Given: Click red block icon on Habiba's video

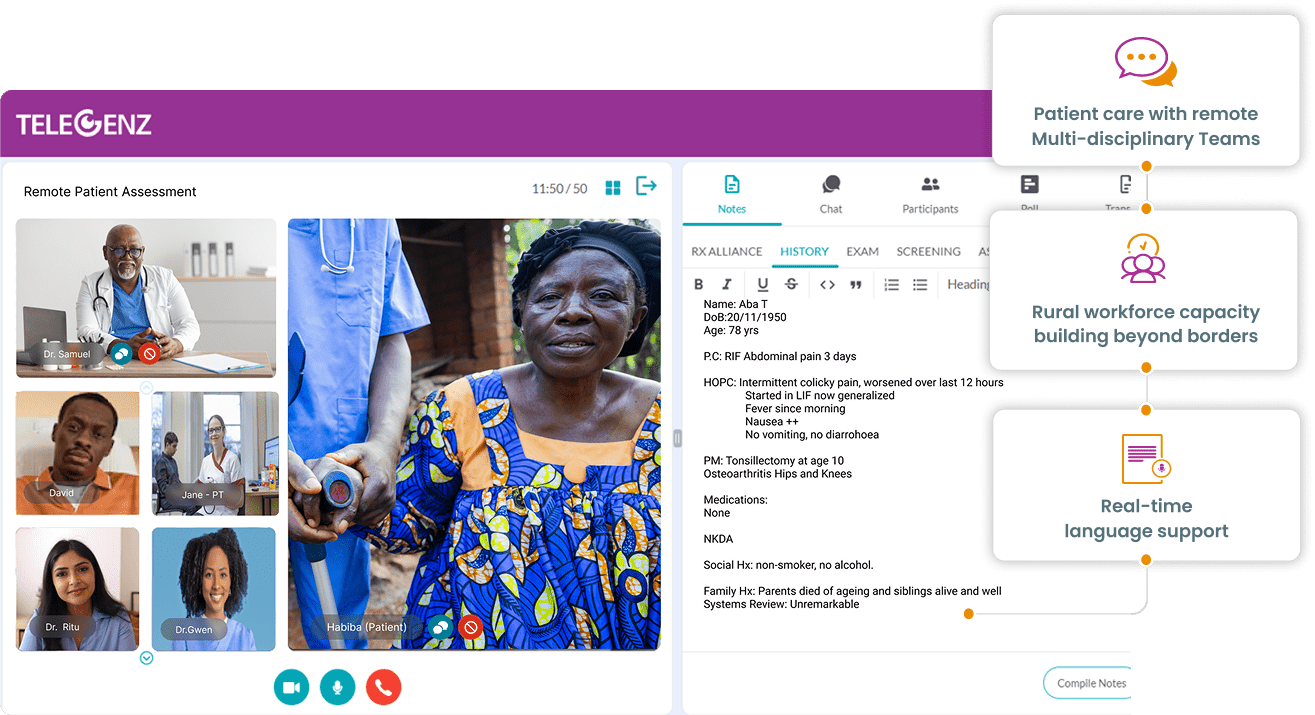Looking at the screenshot, I should [469, 627].
